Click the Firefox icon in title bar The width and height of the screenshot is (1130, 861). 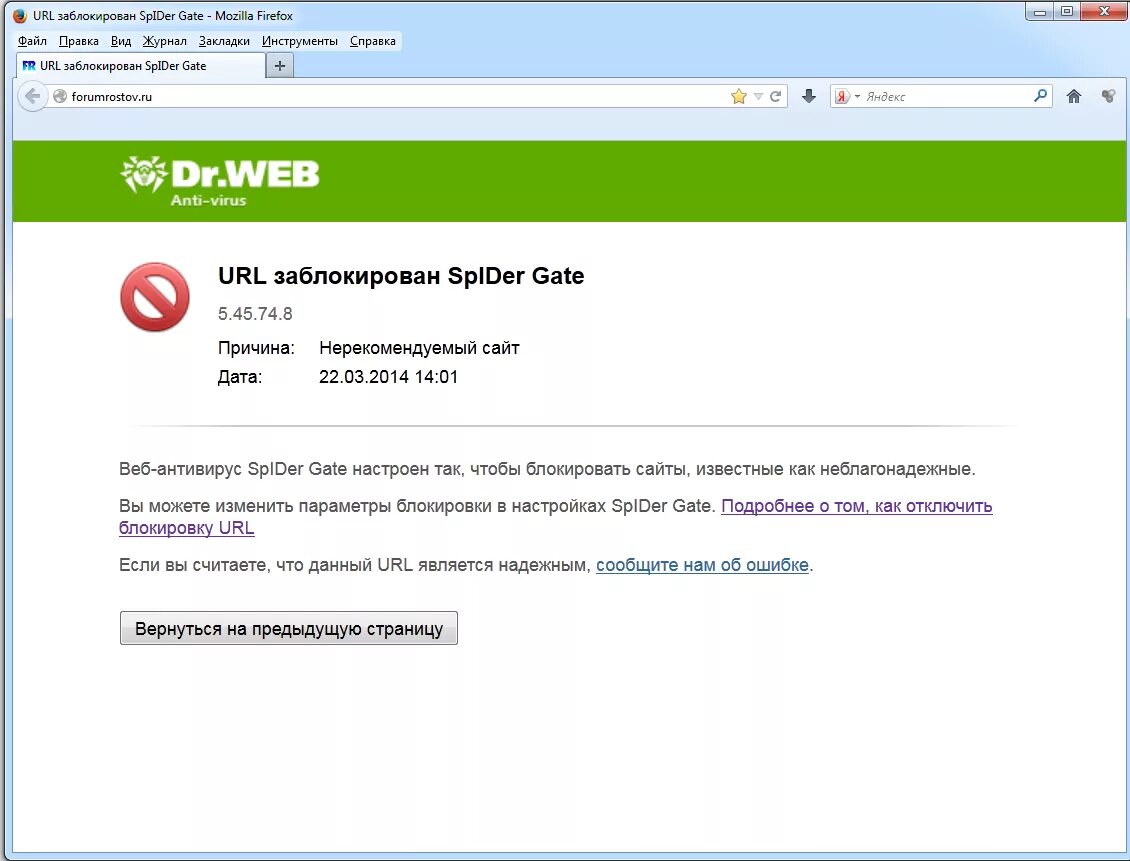pyautogui.click(x=20, y=15)
